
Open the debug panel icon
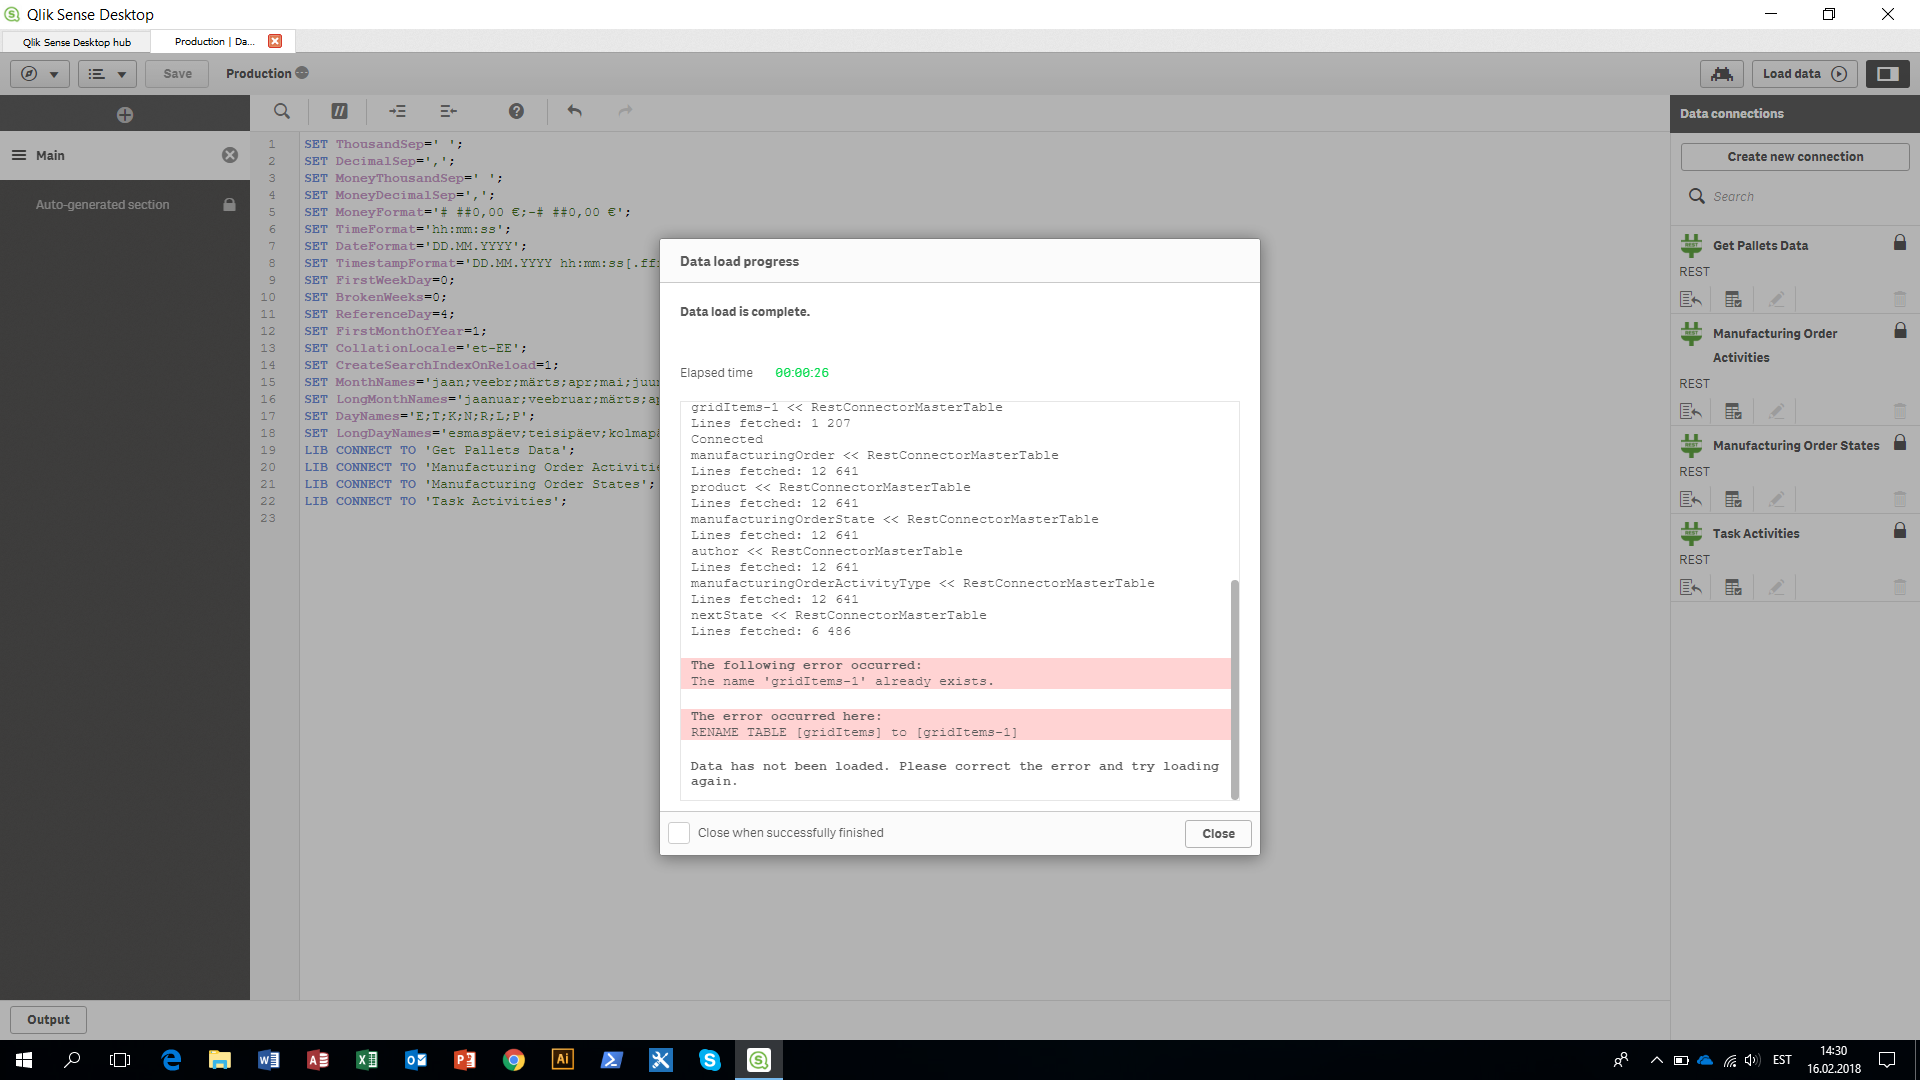[1722, 74]
